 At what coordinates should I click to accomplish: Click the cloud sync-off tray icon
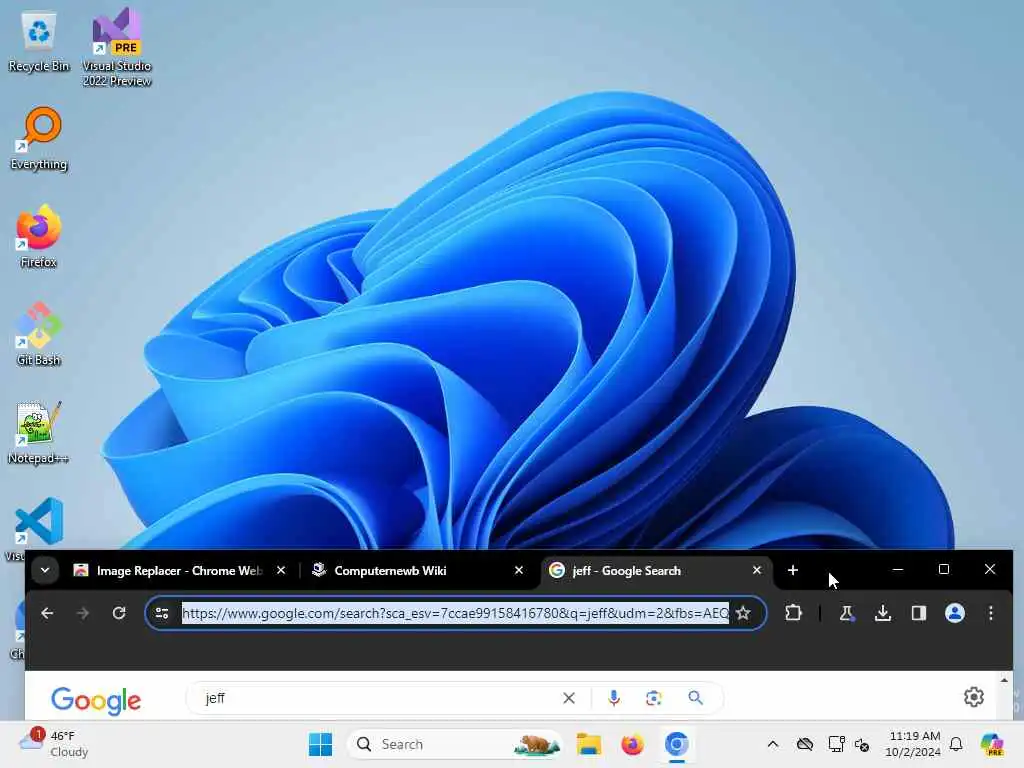pos(805,744)
